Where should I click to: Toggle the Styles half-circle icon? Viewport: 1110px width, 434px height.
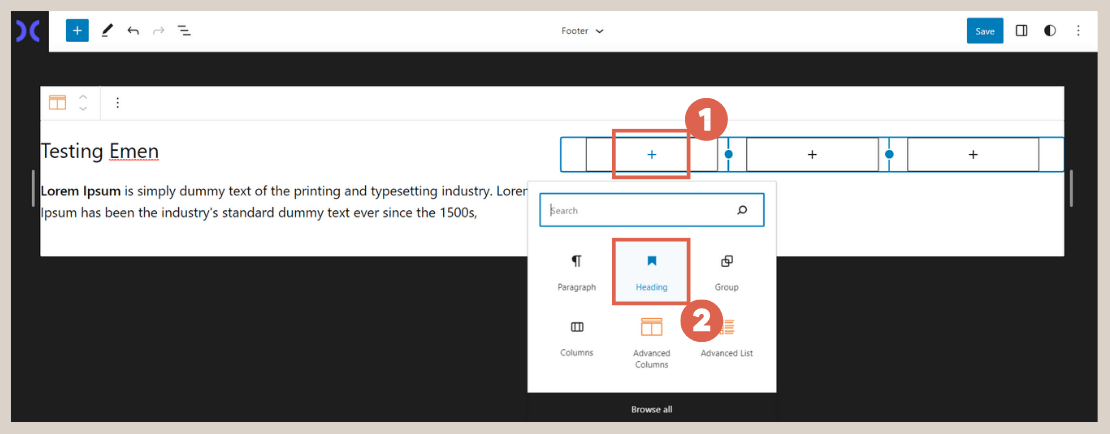pos(1049,31)
